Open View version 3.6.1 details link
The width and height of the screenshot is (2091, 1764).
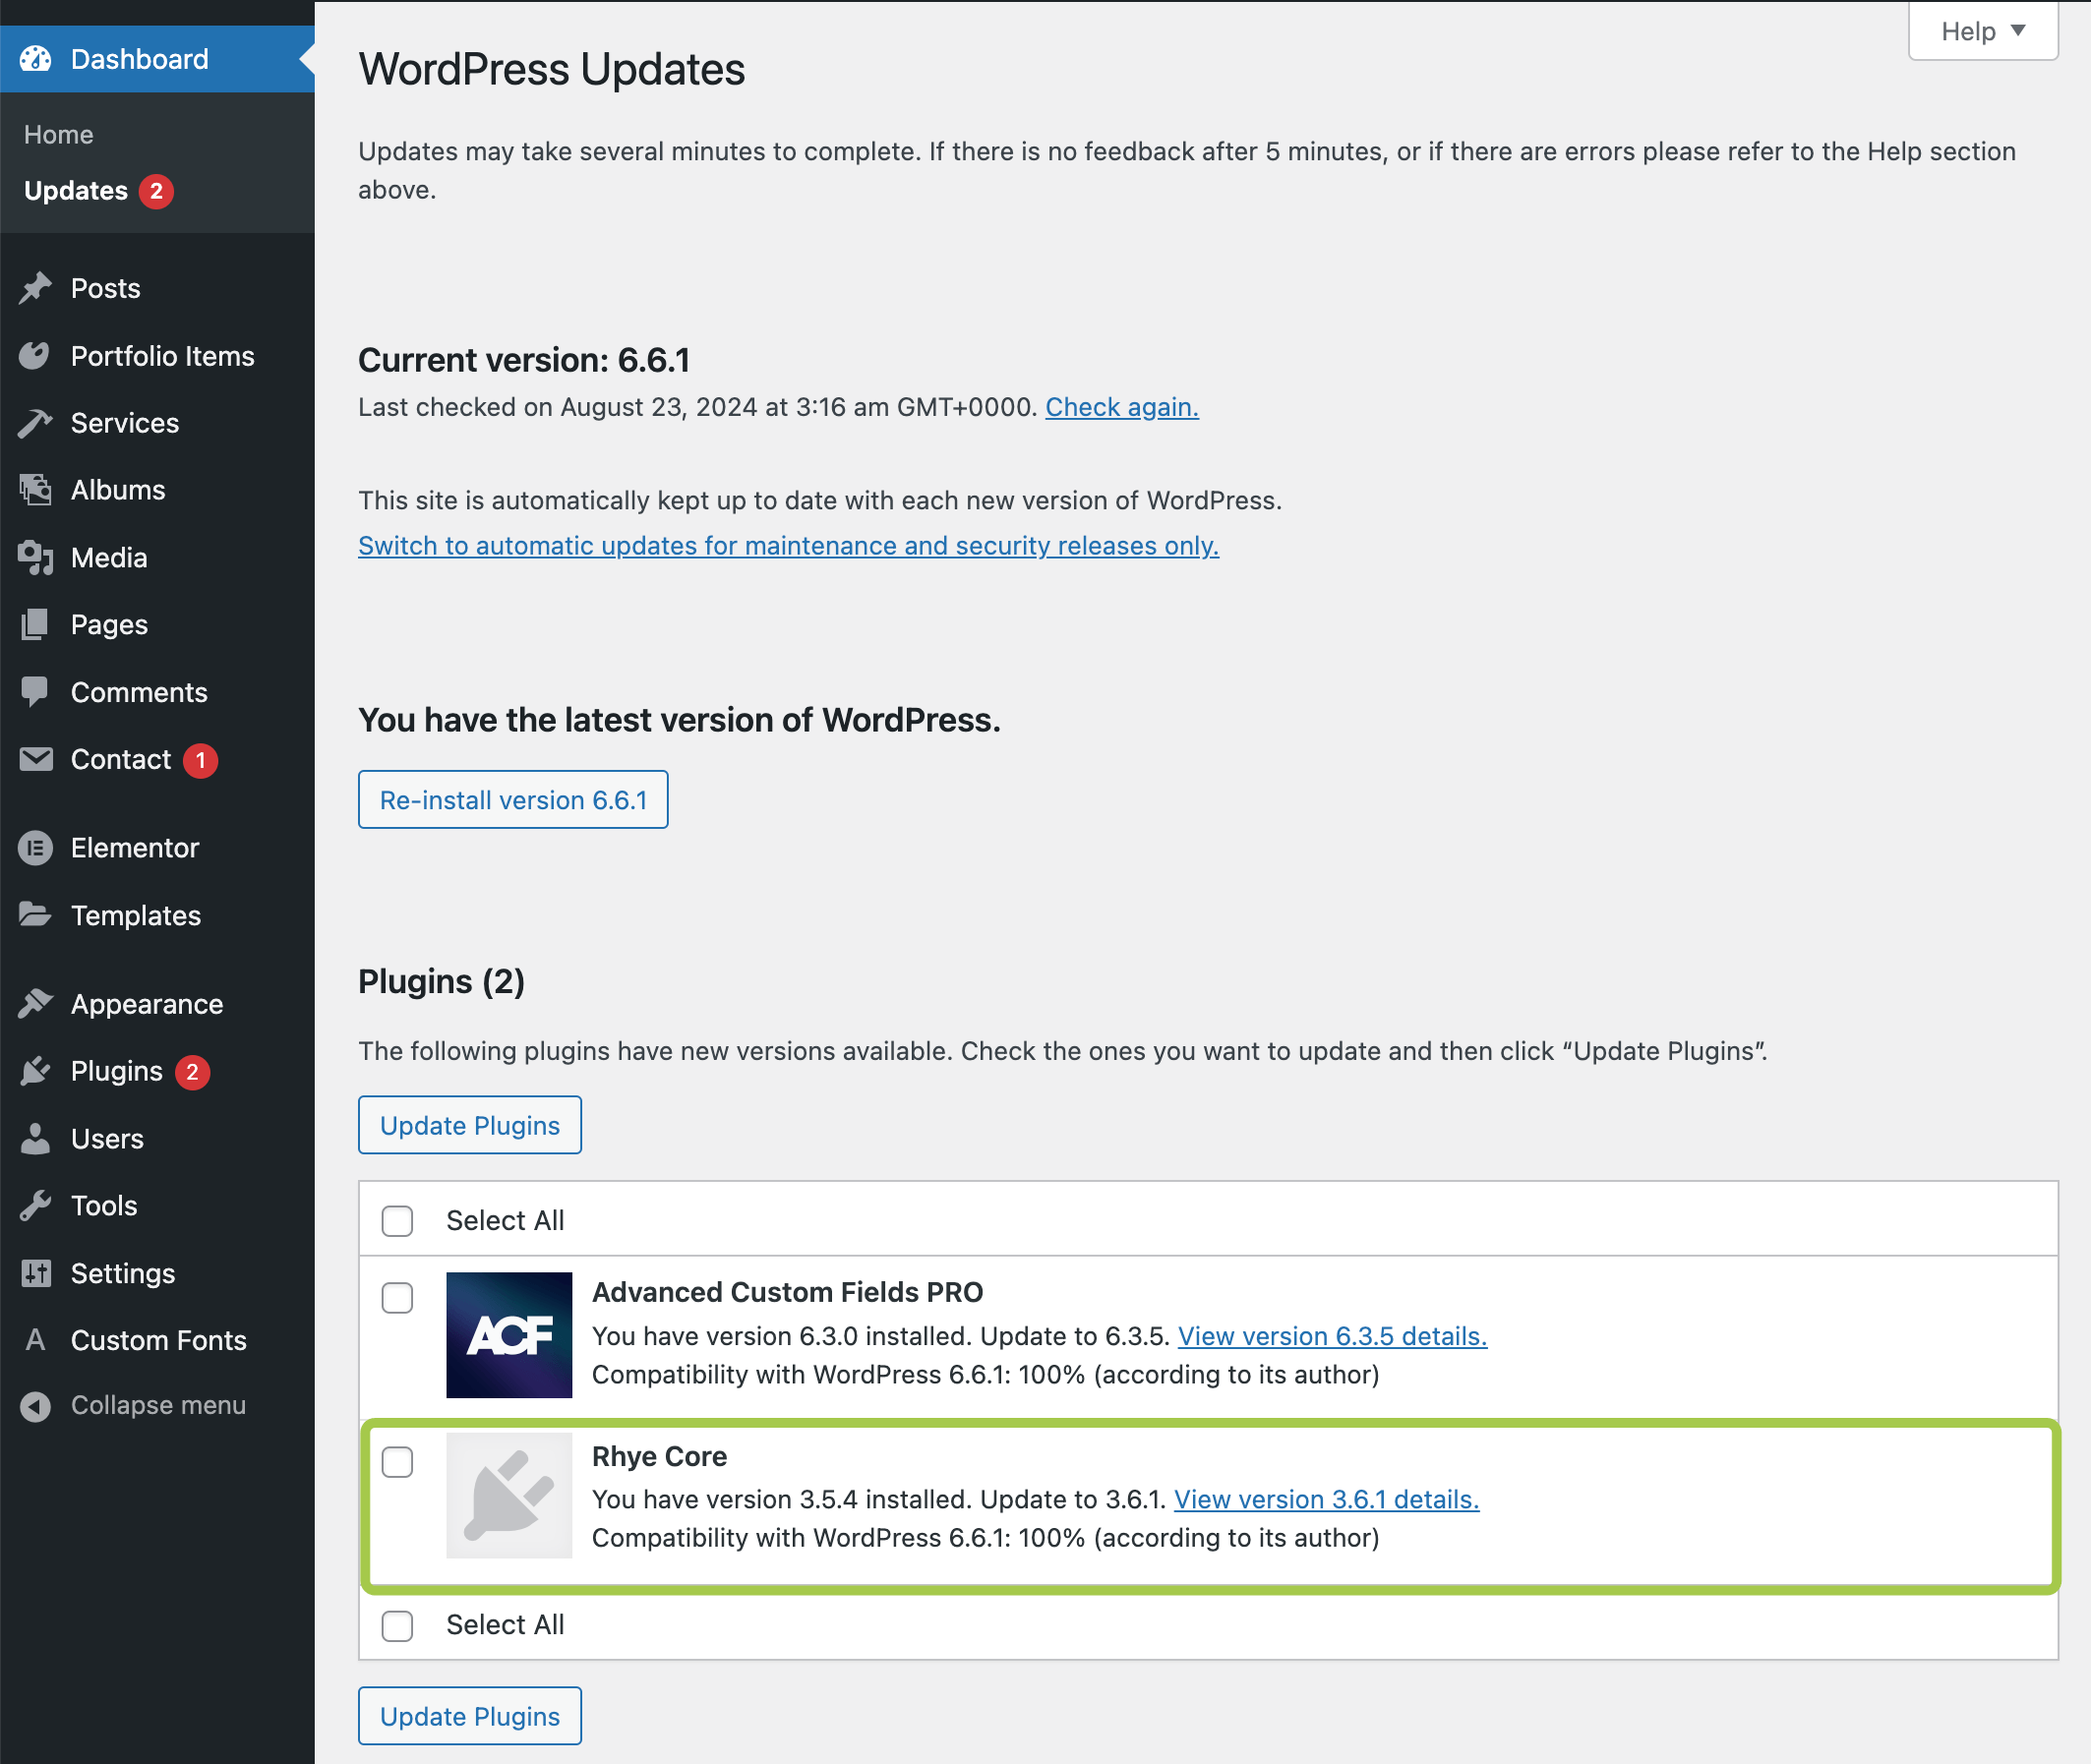1326,1499
